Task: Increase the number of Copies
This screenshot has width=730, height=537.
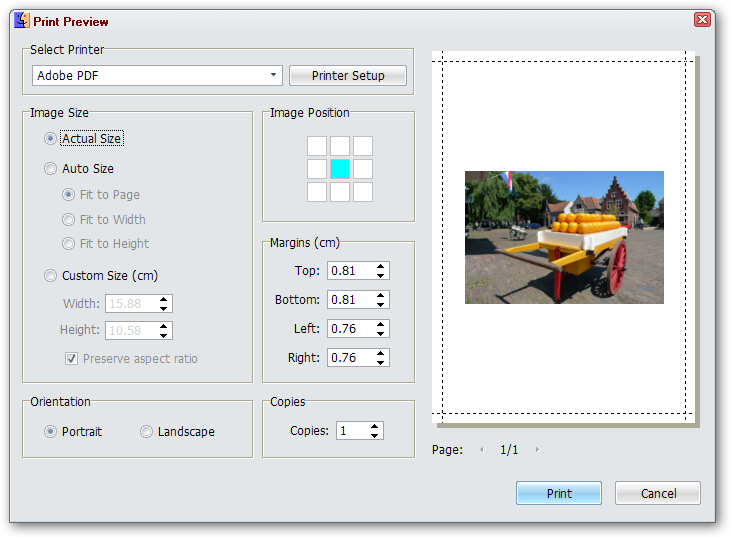Action: 375,427
